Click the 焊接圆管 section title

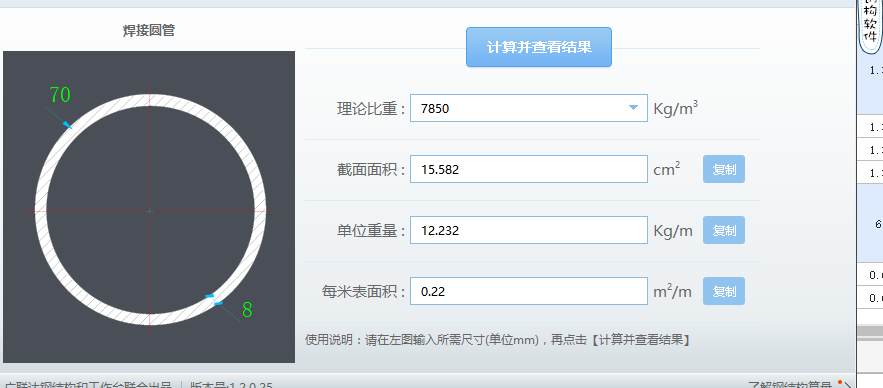tap(149, 30)
